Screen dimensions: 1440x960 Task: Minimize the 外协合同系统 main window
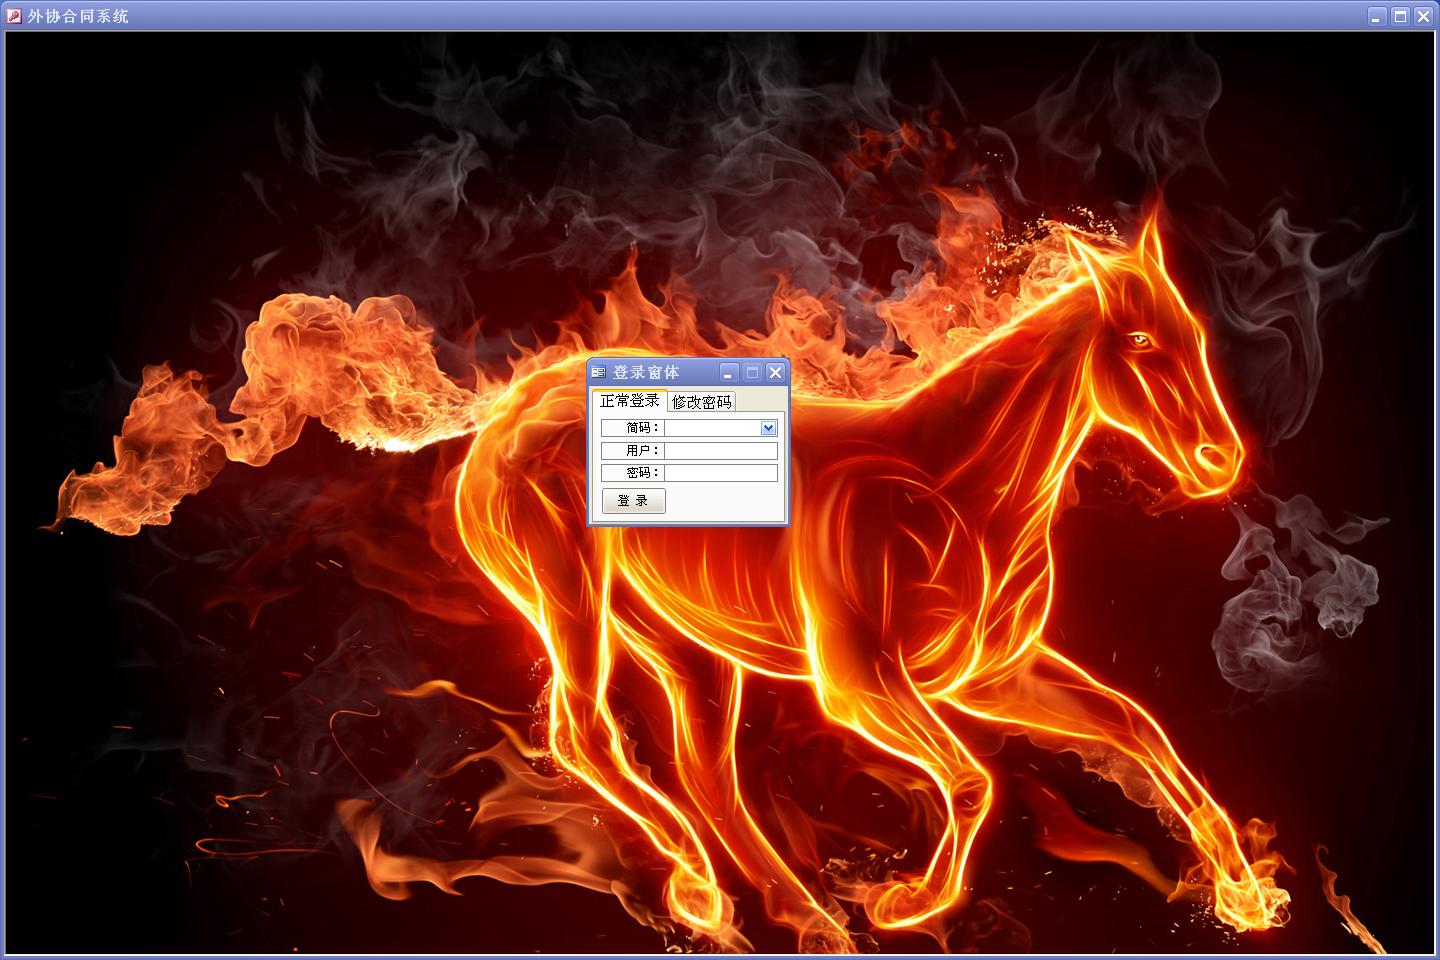click(1377, 16)
